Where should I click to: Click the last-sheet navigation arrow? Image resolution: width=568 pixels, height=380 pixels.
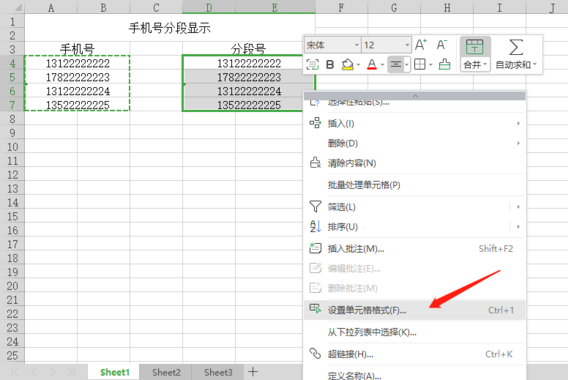(71, 372)
